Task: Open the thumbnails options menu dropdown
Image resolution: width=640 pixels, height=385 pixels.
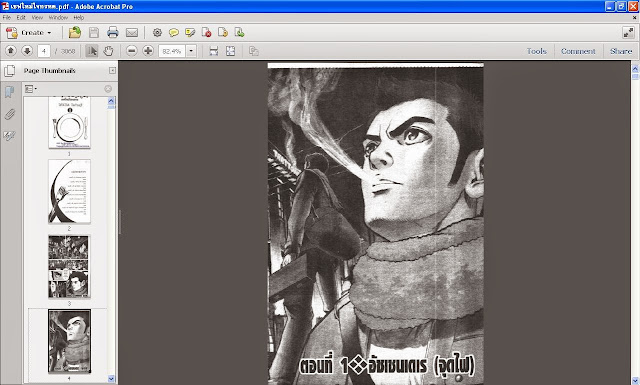Action: coord(31,89)
